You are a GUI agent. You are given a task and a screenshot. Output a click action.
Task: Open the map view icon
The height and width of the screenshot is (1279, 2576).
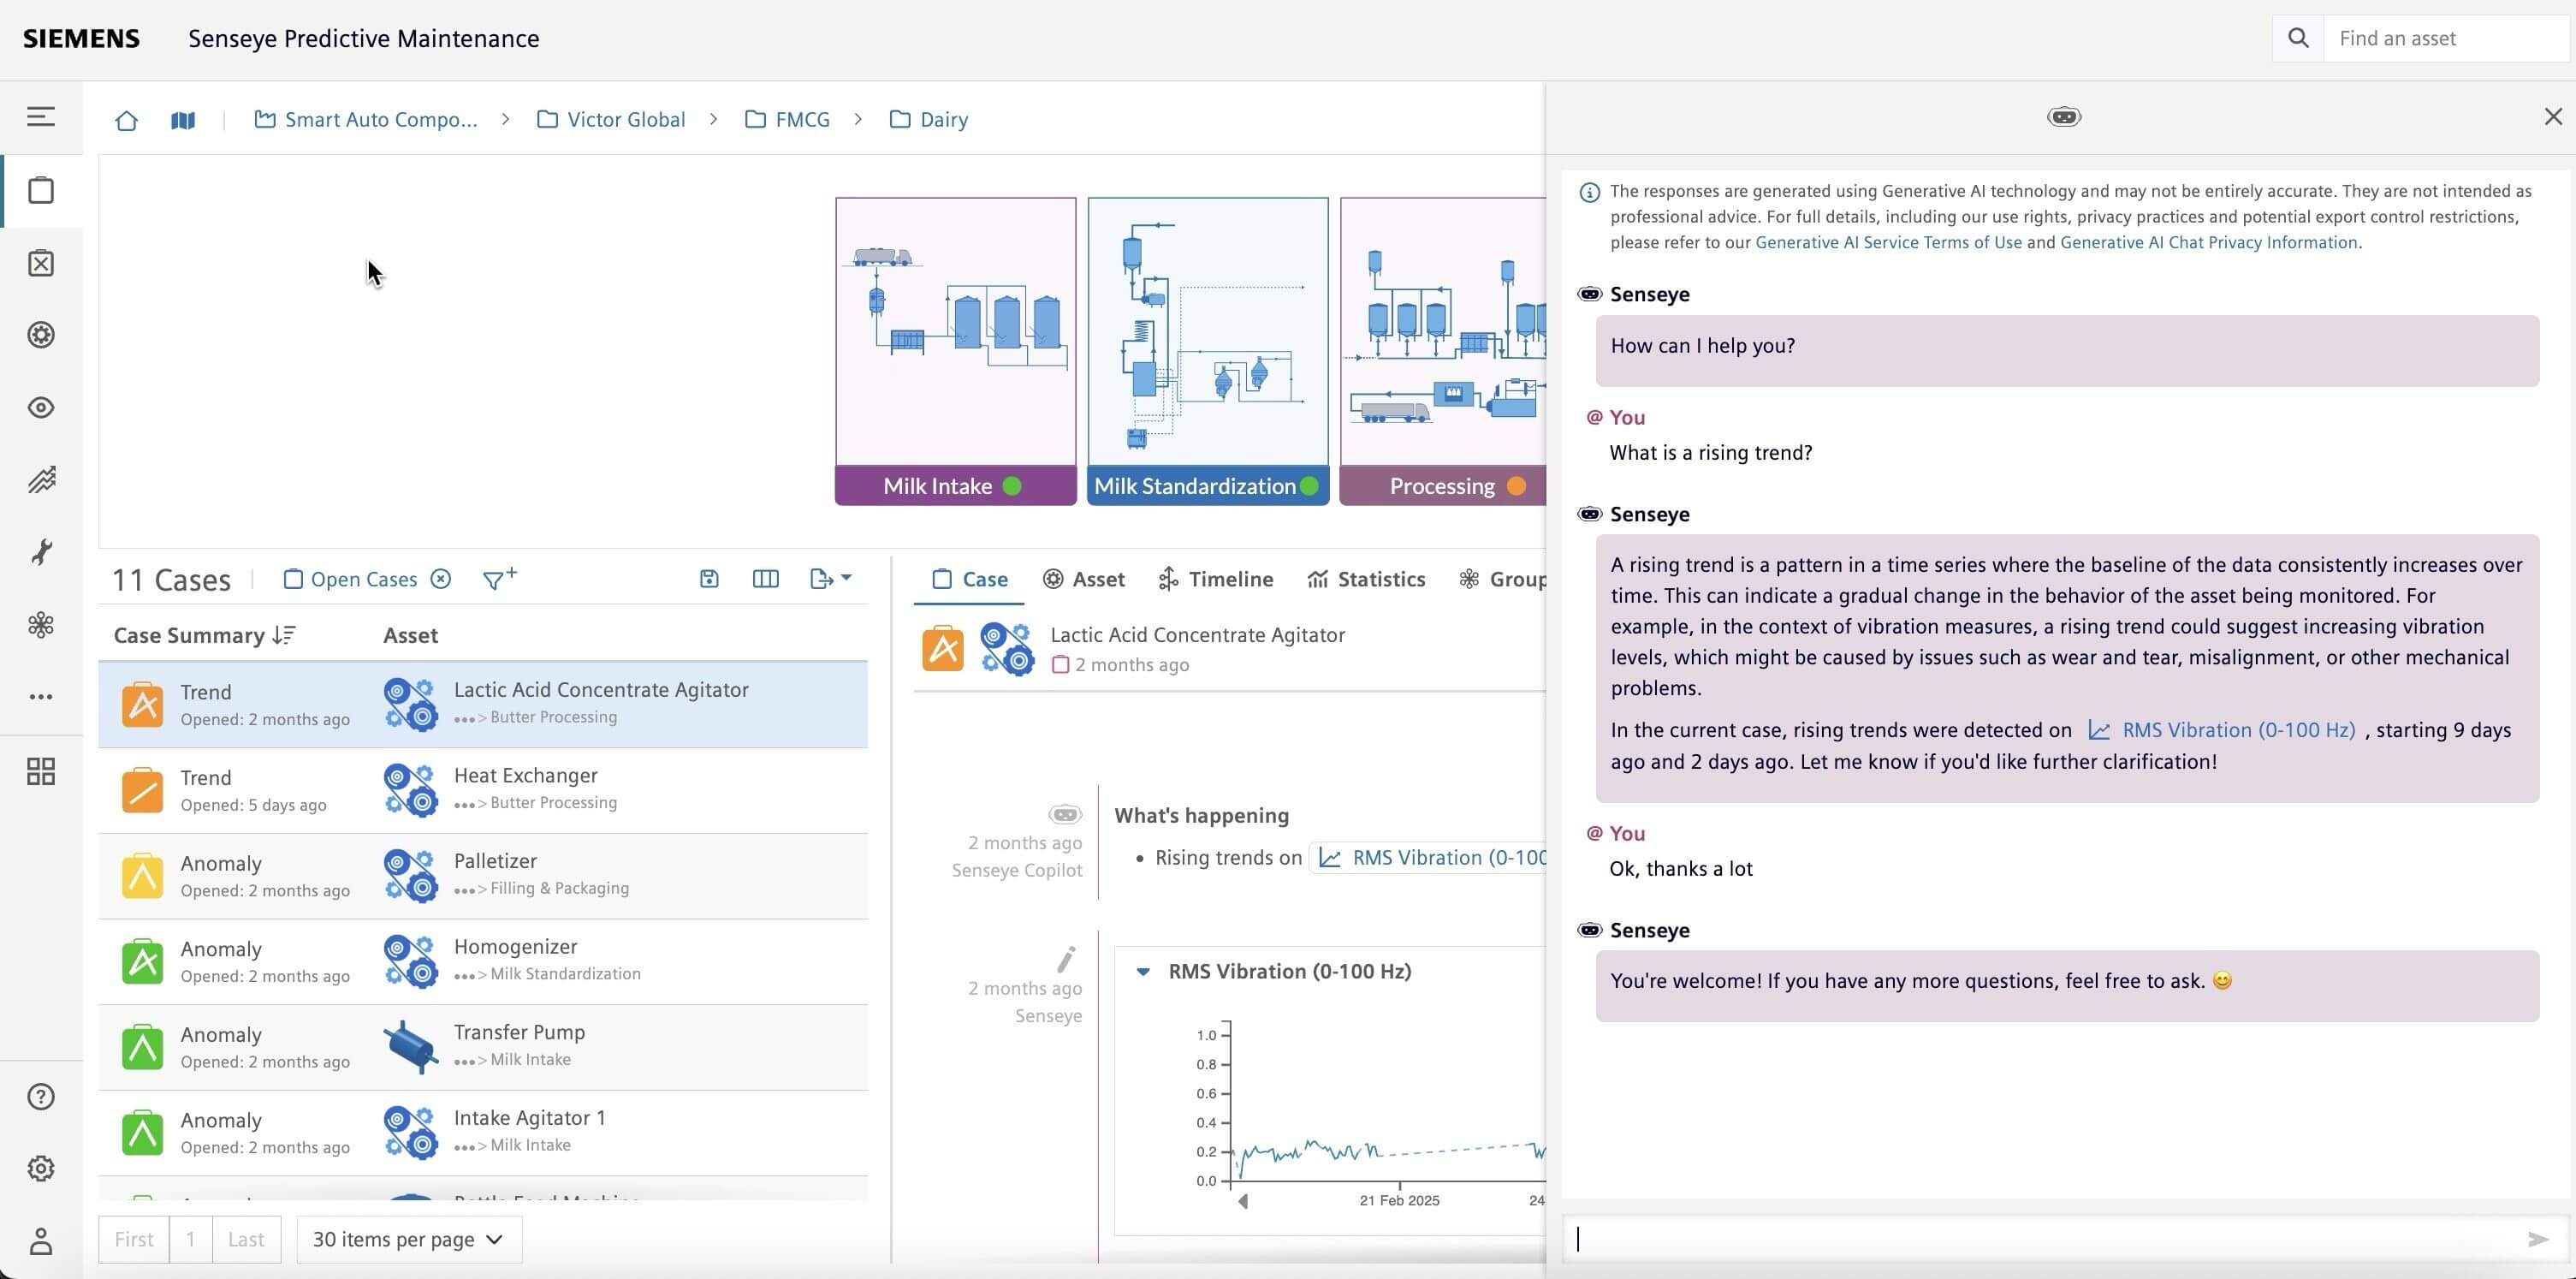tap(183, 120)
